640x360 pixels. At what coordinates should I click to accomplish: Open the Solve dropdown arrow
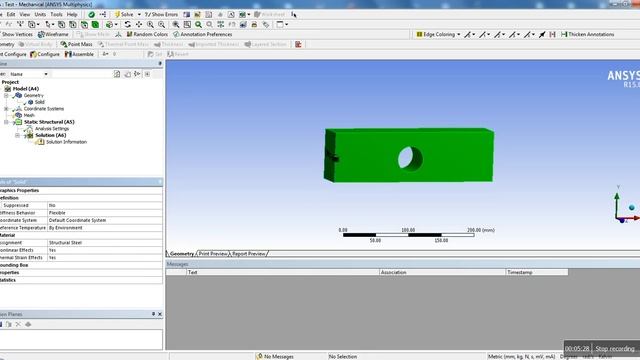tap(139, 14)
